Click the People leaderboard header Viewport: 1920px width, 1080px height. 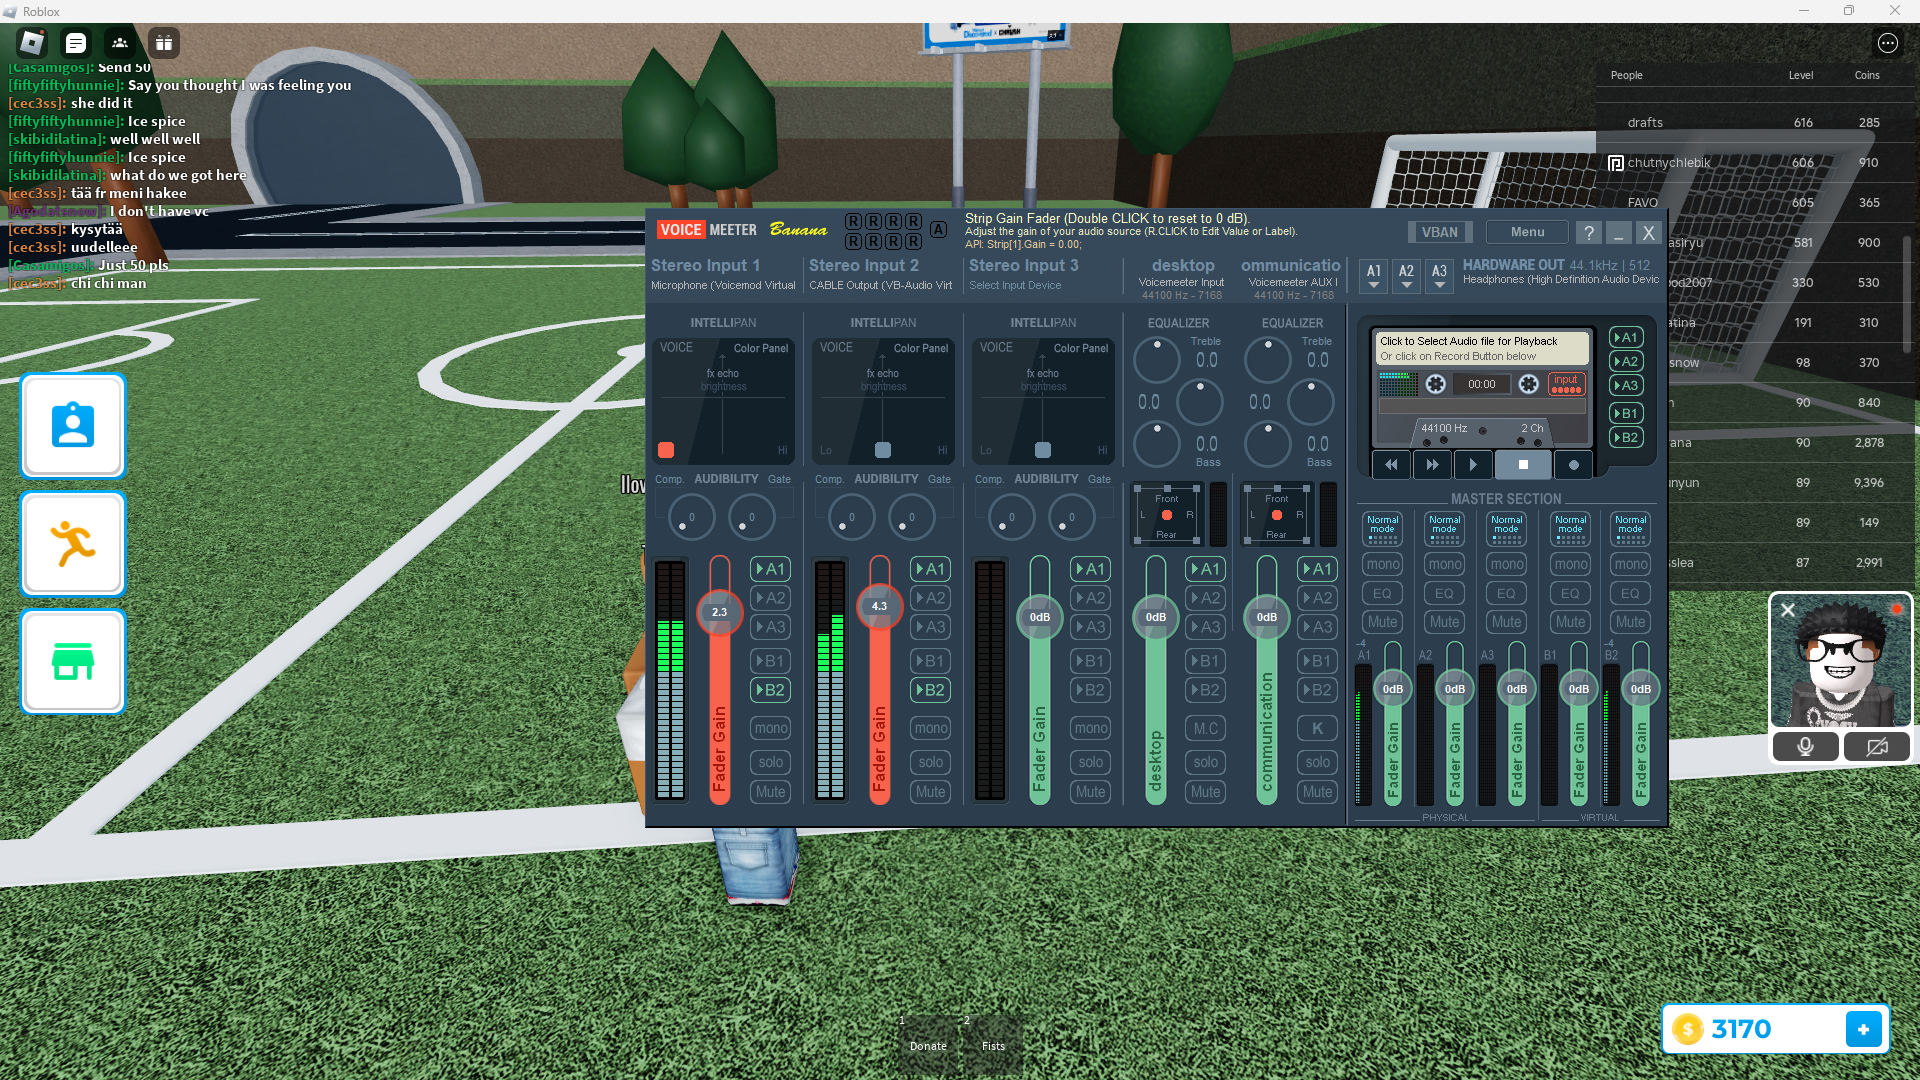pyautogui.click(x=1626, y=76)
